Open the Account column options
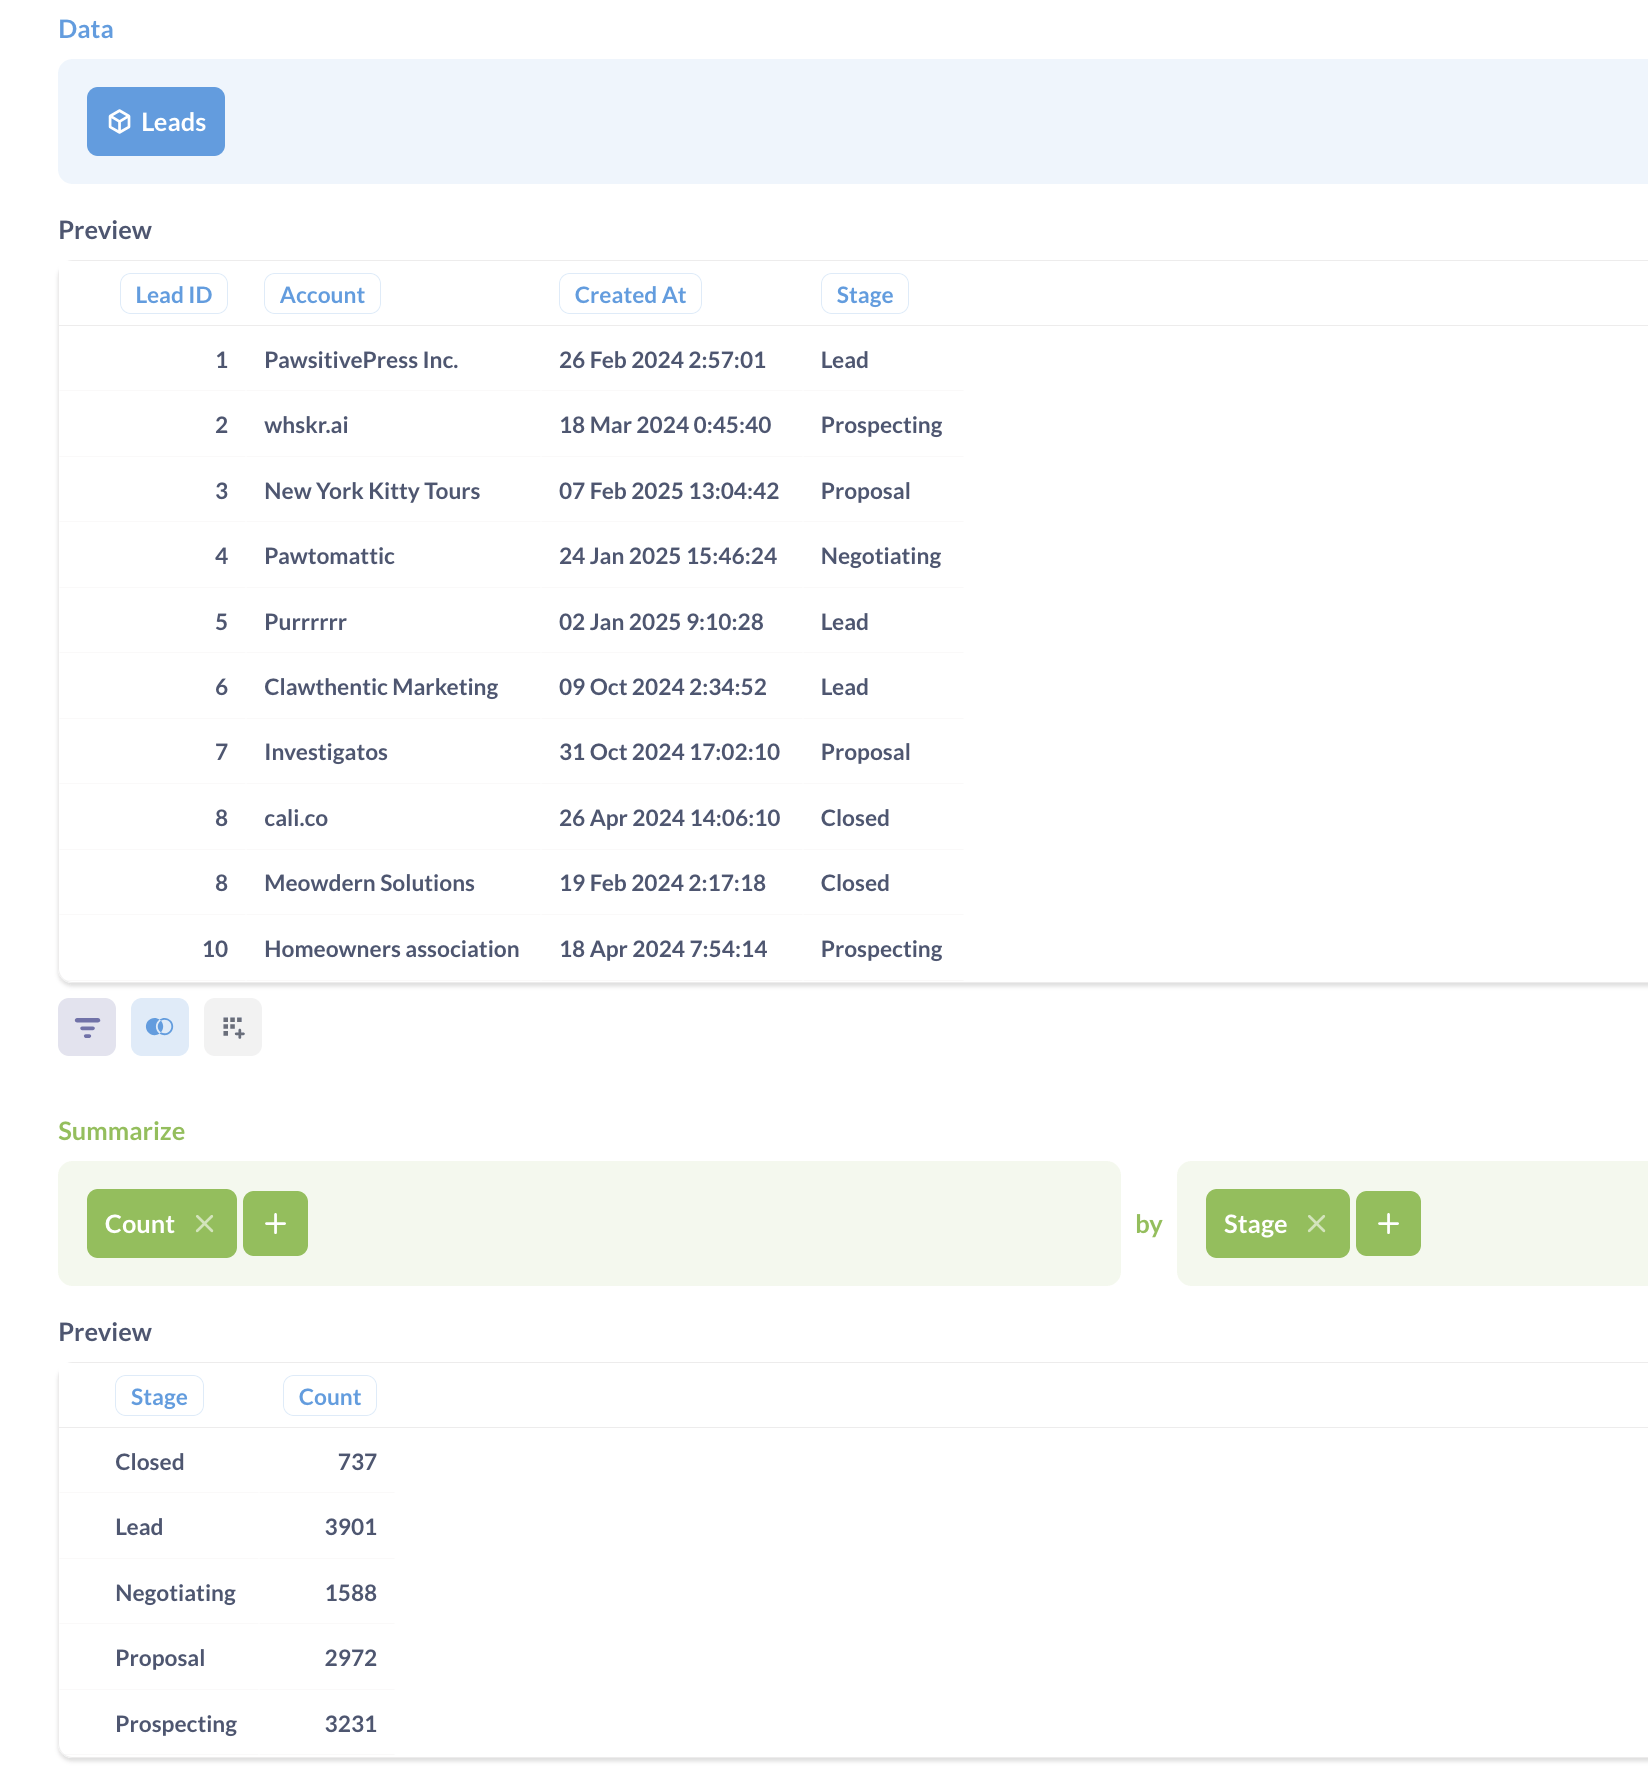This screenshot has height=1780, width=1648. pos(321,293)
